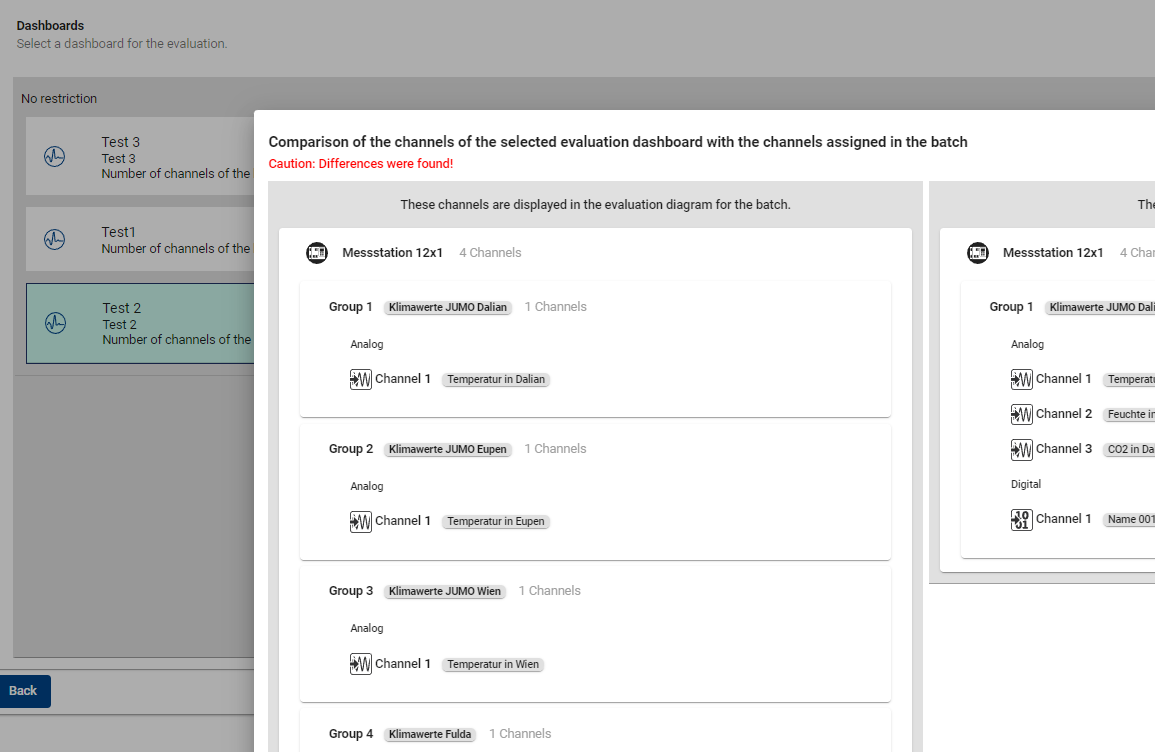This screenshot has height=752, width=1155.
Task: Click the Test1 dashboard chart icon
Action: tap(55, 239)
